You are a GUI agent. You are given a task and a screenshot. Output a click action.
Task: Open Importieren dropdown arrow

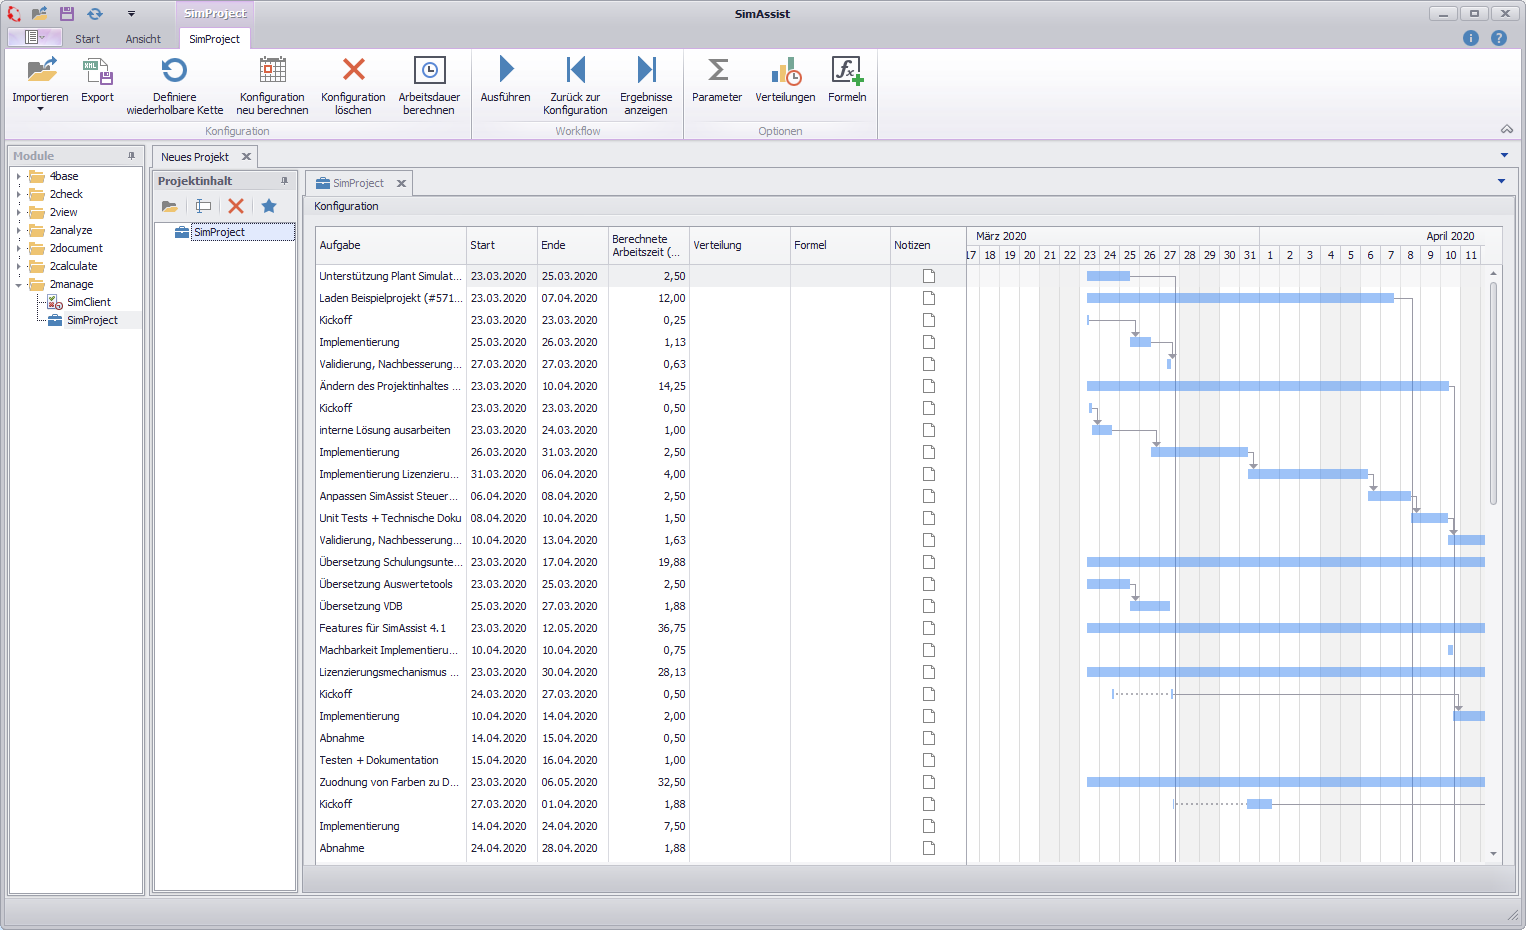point(40,109)
